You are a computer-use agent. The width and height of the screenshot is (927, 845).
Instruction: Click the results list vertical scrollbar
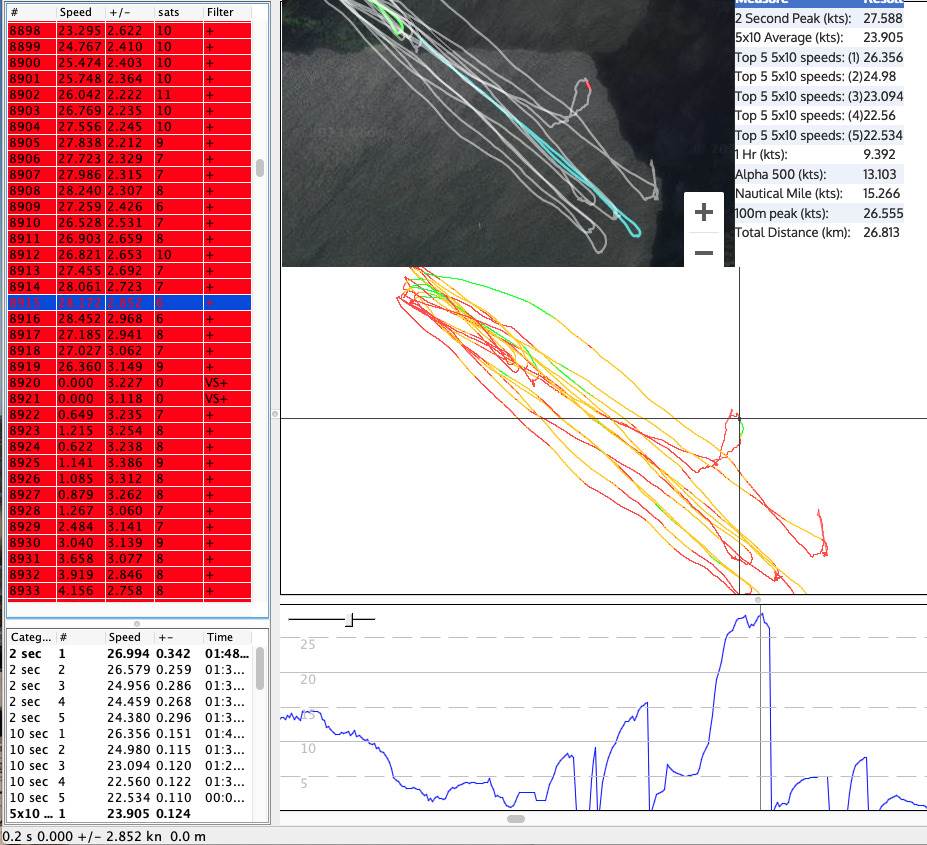click(260, 667)
